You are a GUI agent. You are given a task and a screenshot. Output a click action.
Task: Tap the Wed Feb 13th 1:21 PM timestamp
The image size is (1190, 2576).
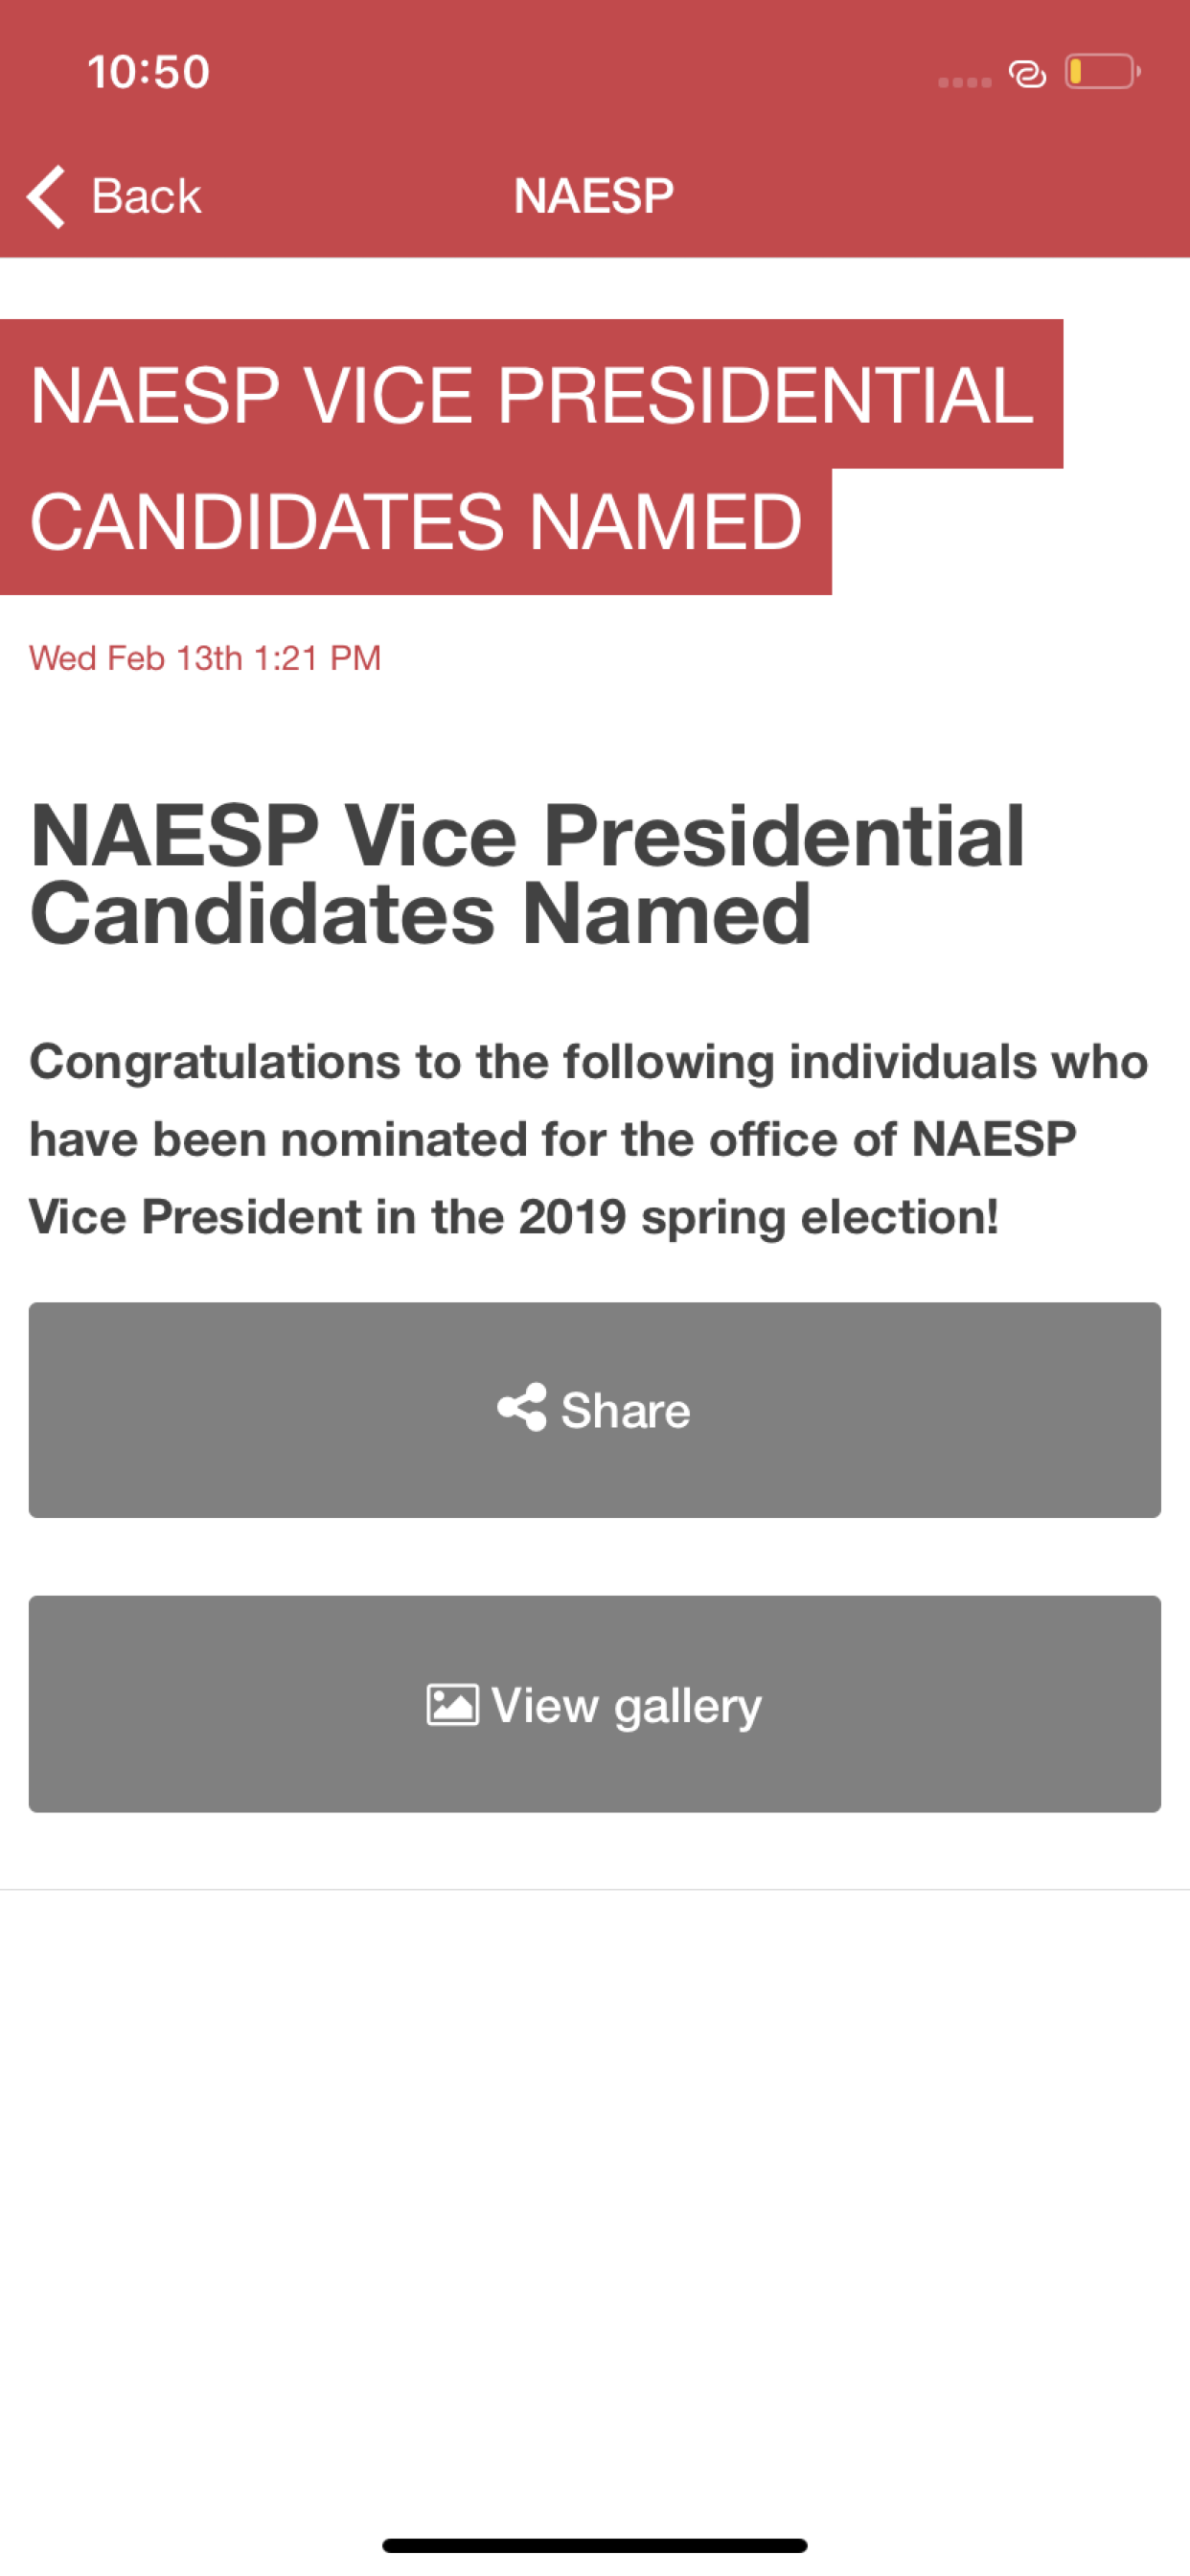(205, 658)
